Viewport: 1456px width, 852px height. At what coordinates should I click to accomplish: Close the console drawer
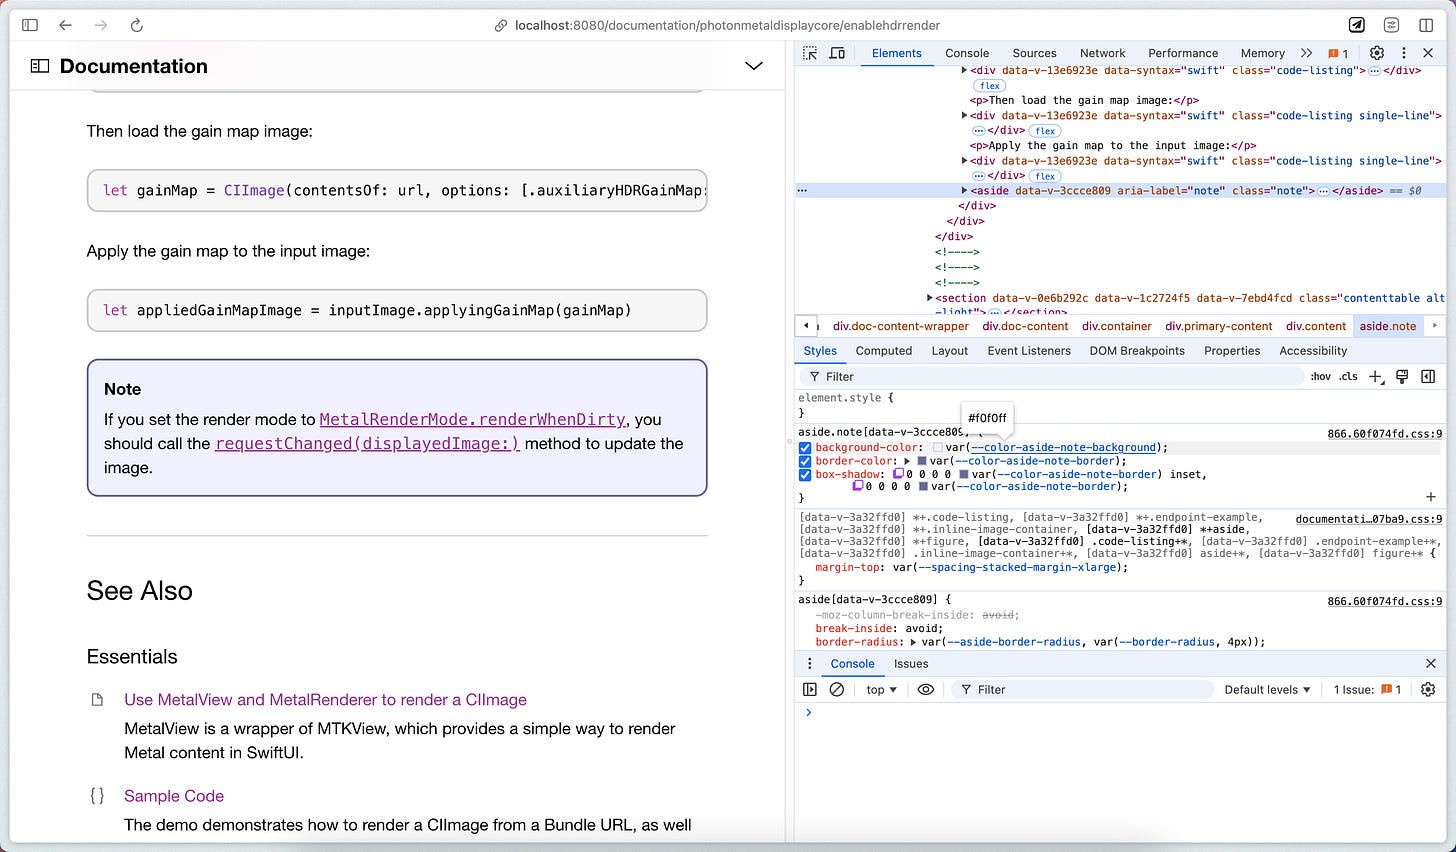coord(1430,664)
